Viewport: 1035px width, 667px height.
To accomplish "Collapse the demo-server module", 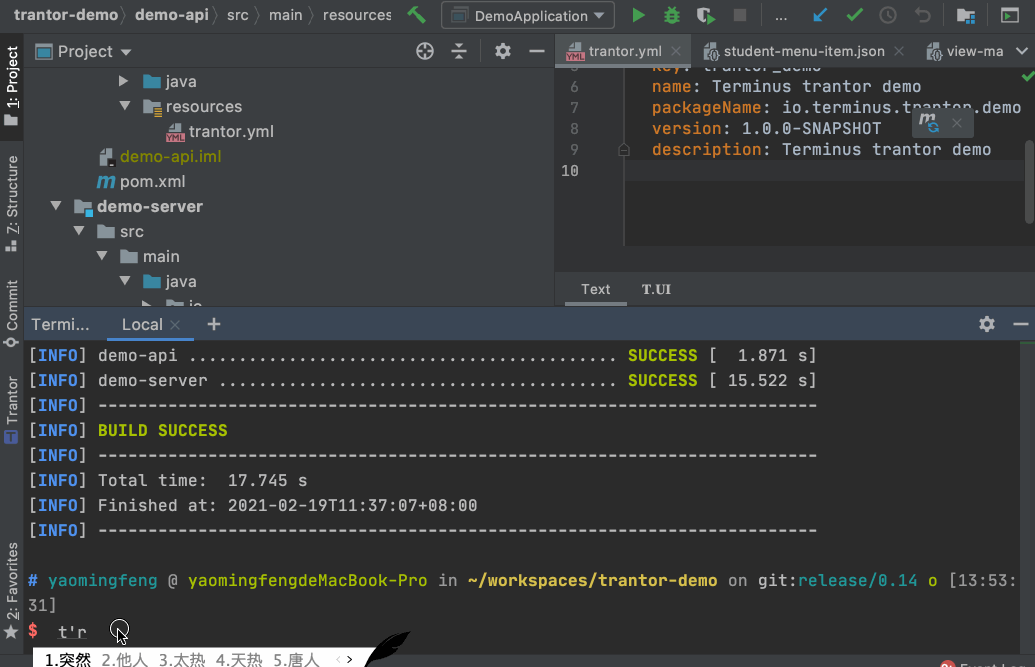I will tap(56, 206).
